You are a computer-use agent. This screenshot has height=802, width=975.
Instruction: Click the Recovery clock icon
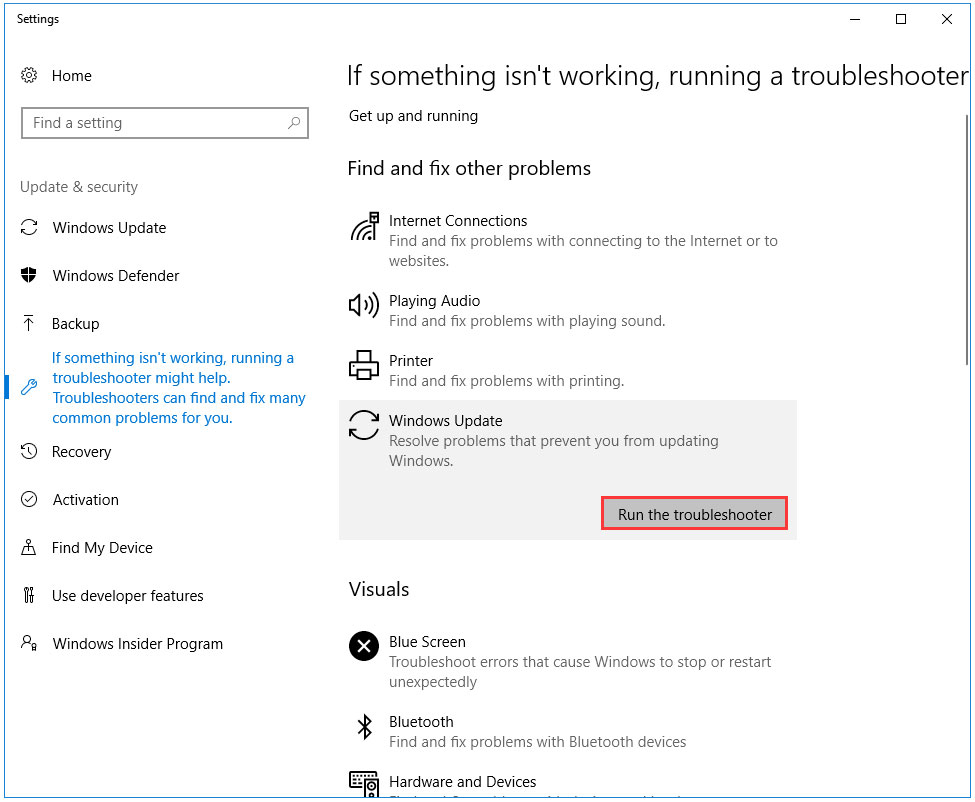[29, 451]
